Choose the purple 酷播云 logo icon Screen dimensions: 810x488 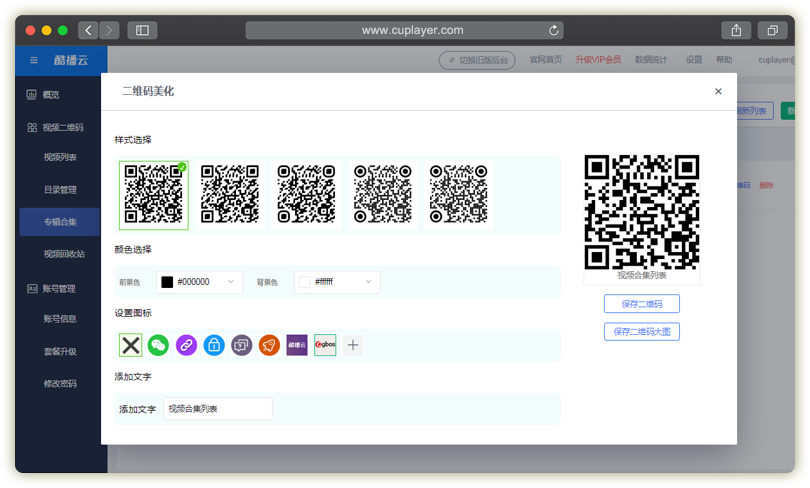tap(297, 345)
